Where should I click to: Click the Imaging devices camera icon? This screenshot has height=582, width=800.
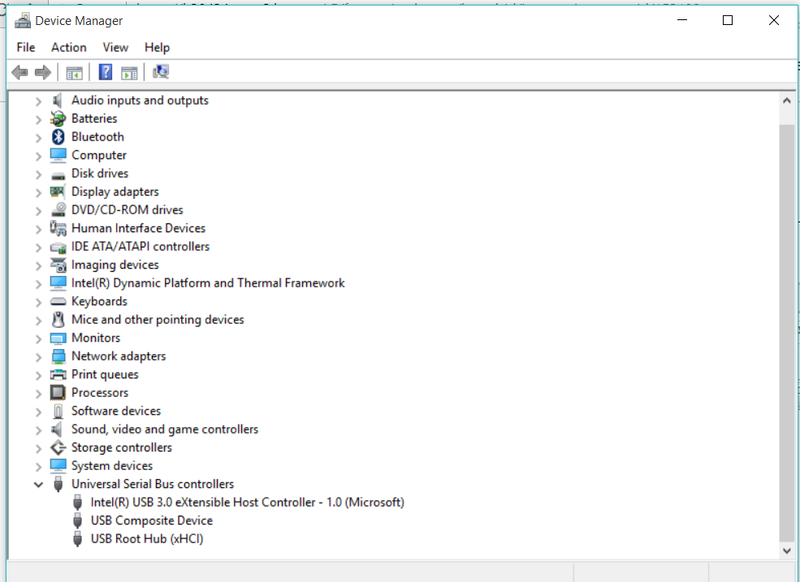pyautogui.click(x=58, y=265)
